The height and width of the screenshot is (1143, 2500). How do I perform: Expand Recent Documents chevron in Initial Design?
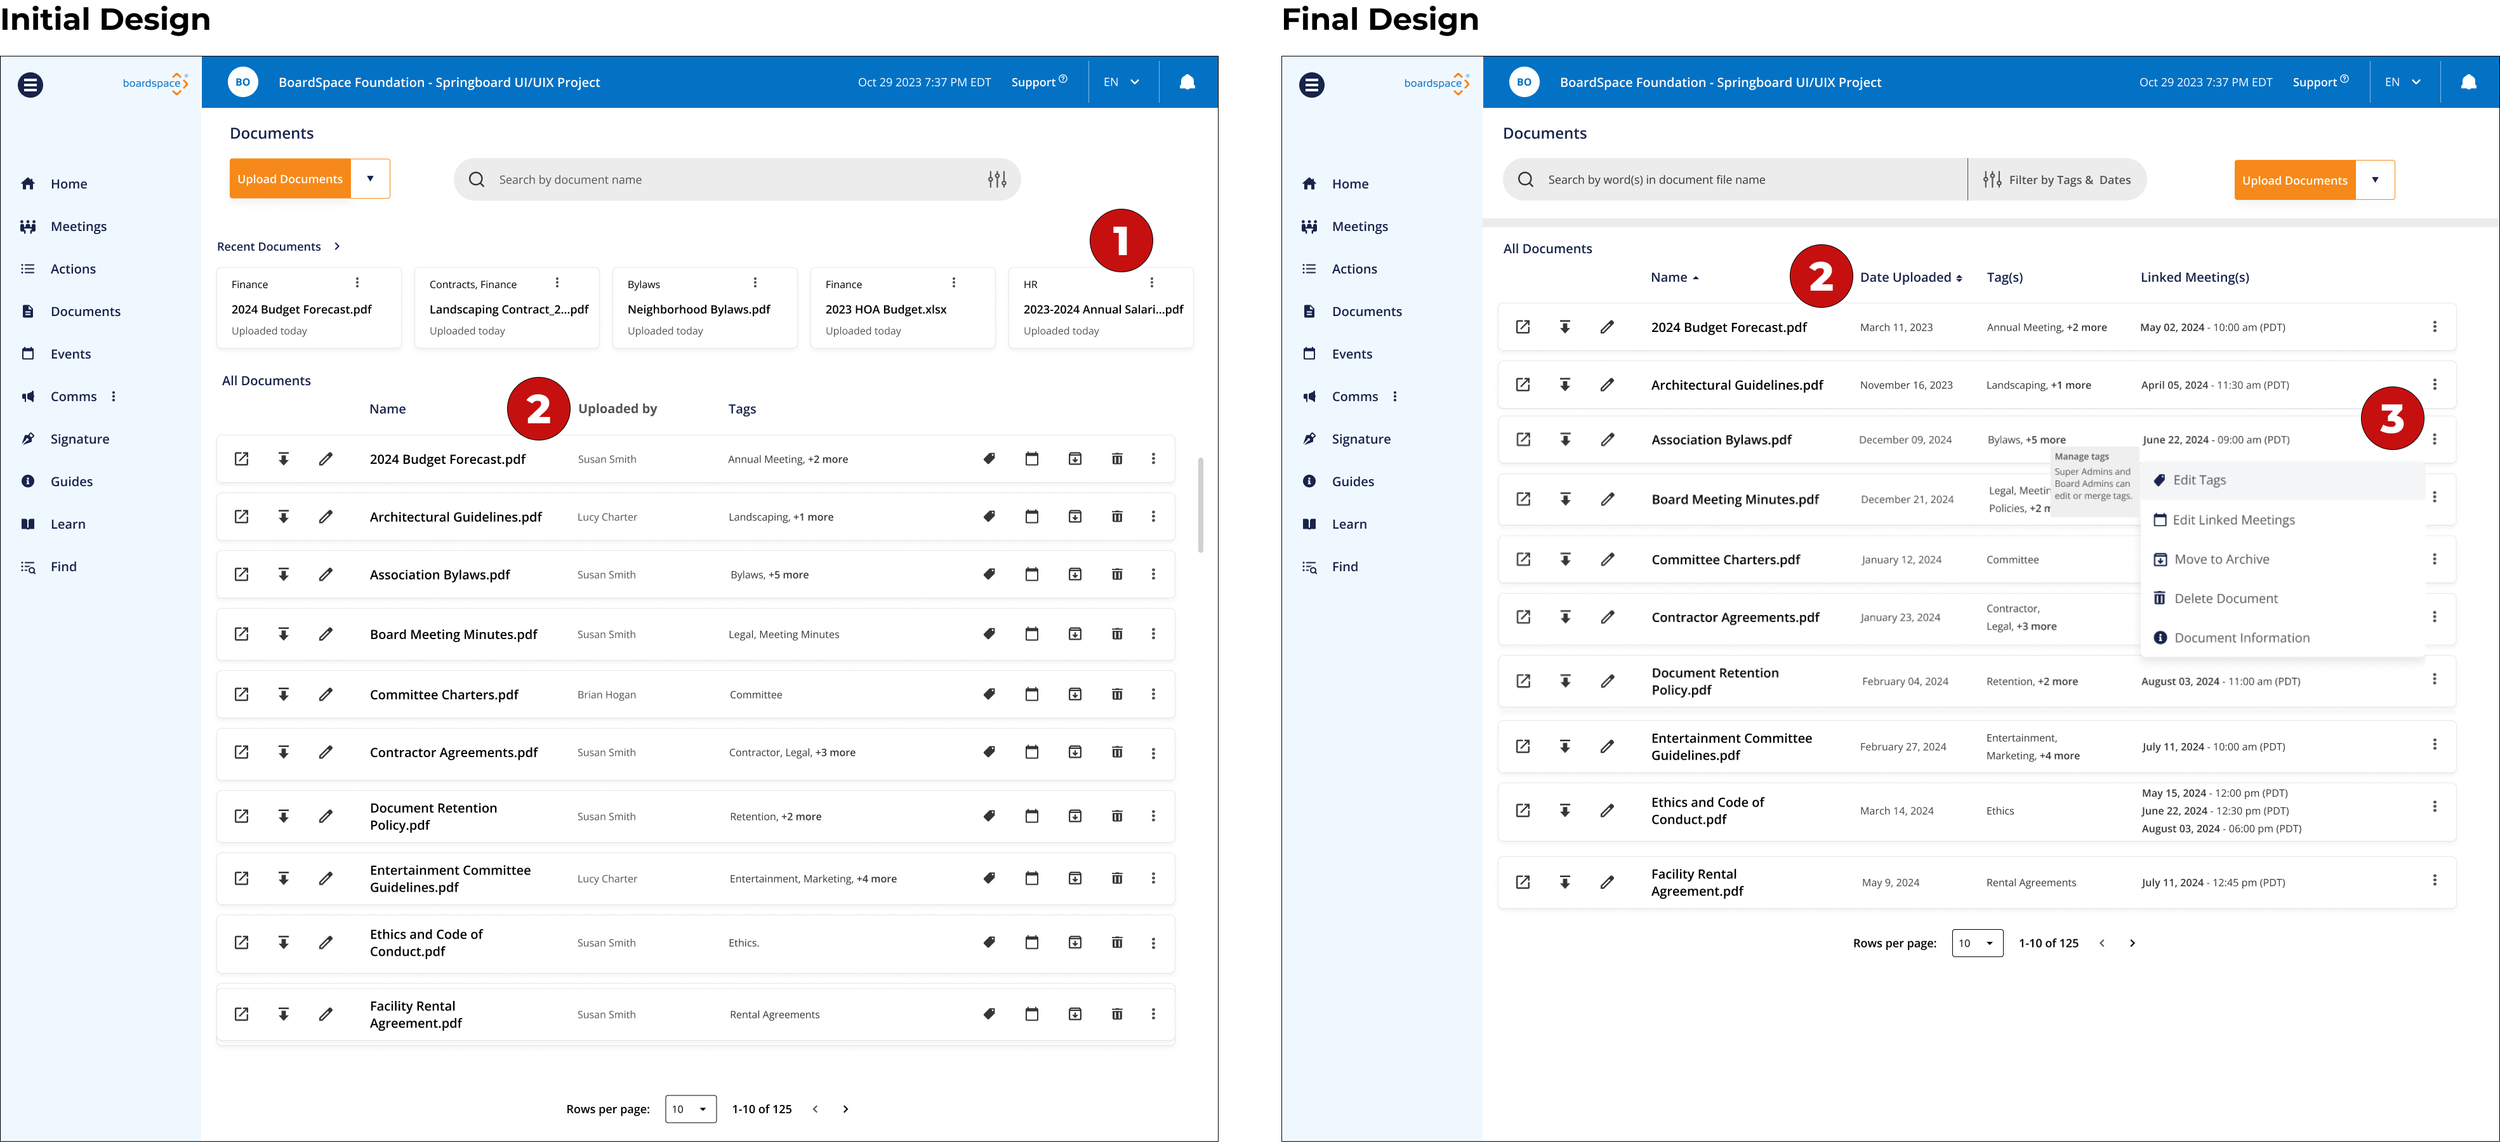tap(337, 246)
